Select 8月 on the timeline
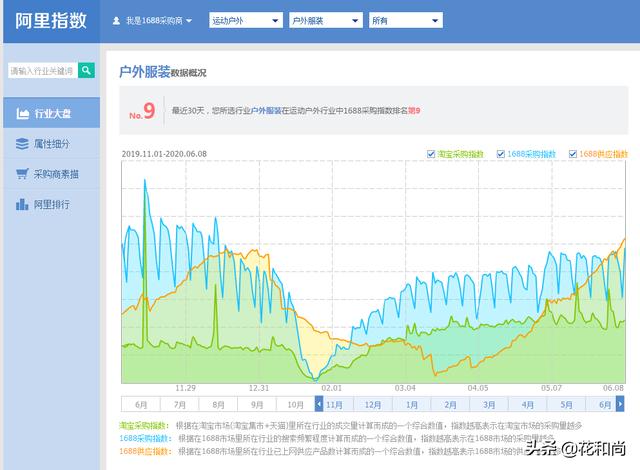 218,404
